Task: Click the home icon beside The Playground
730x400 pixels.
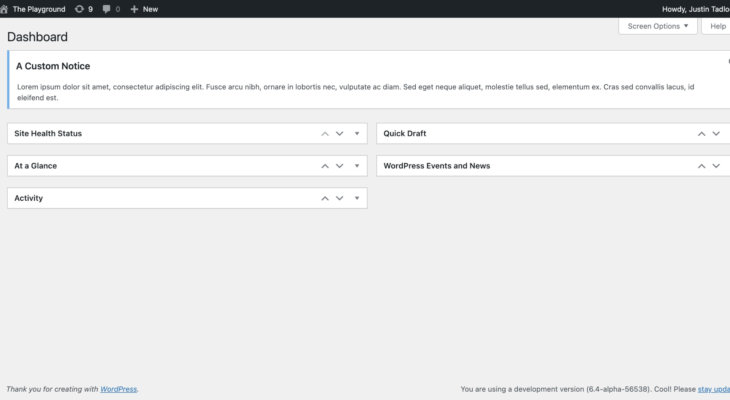Action: pyautogui.click(x=4, y=9)
